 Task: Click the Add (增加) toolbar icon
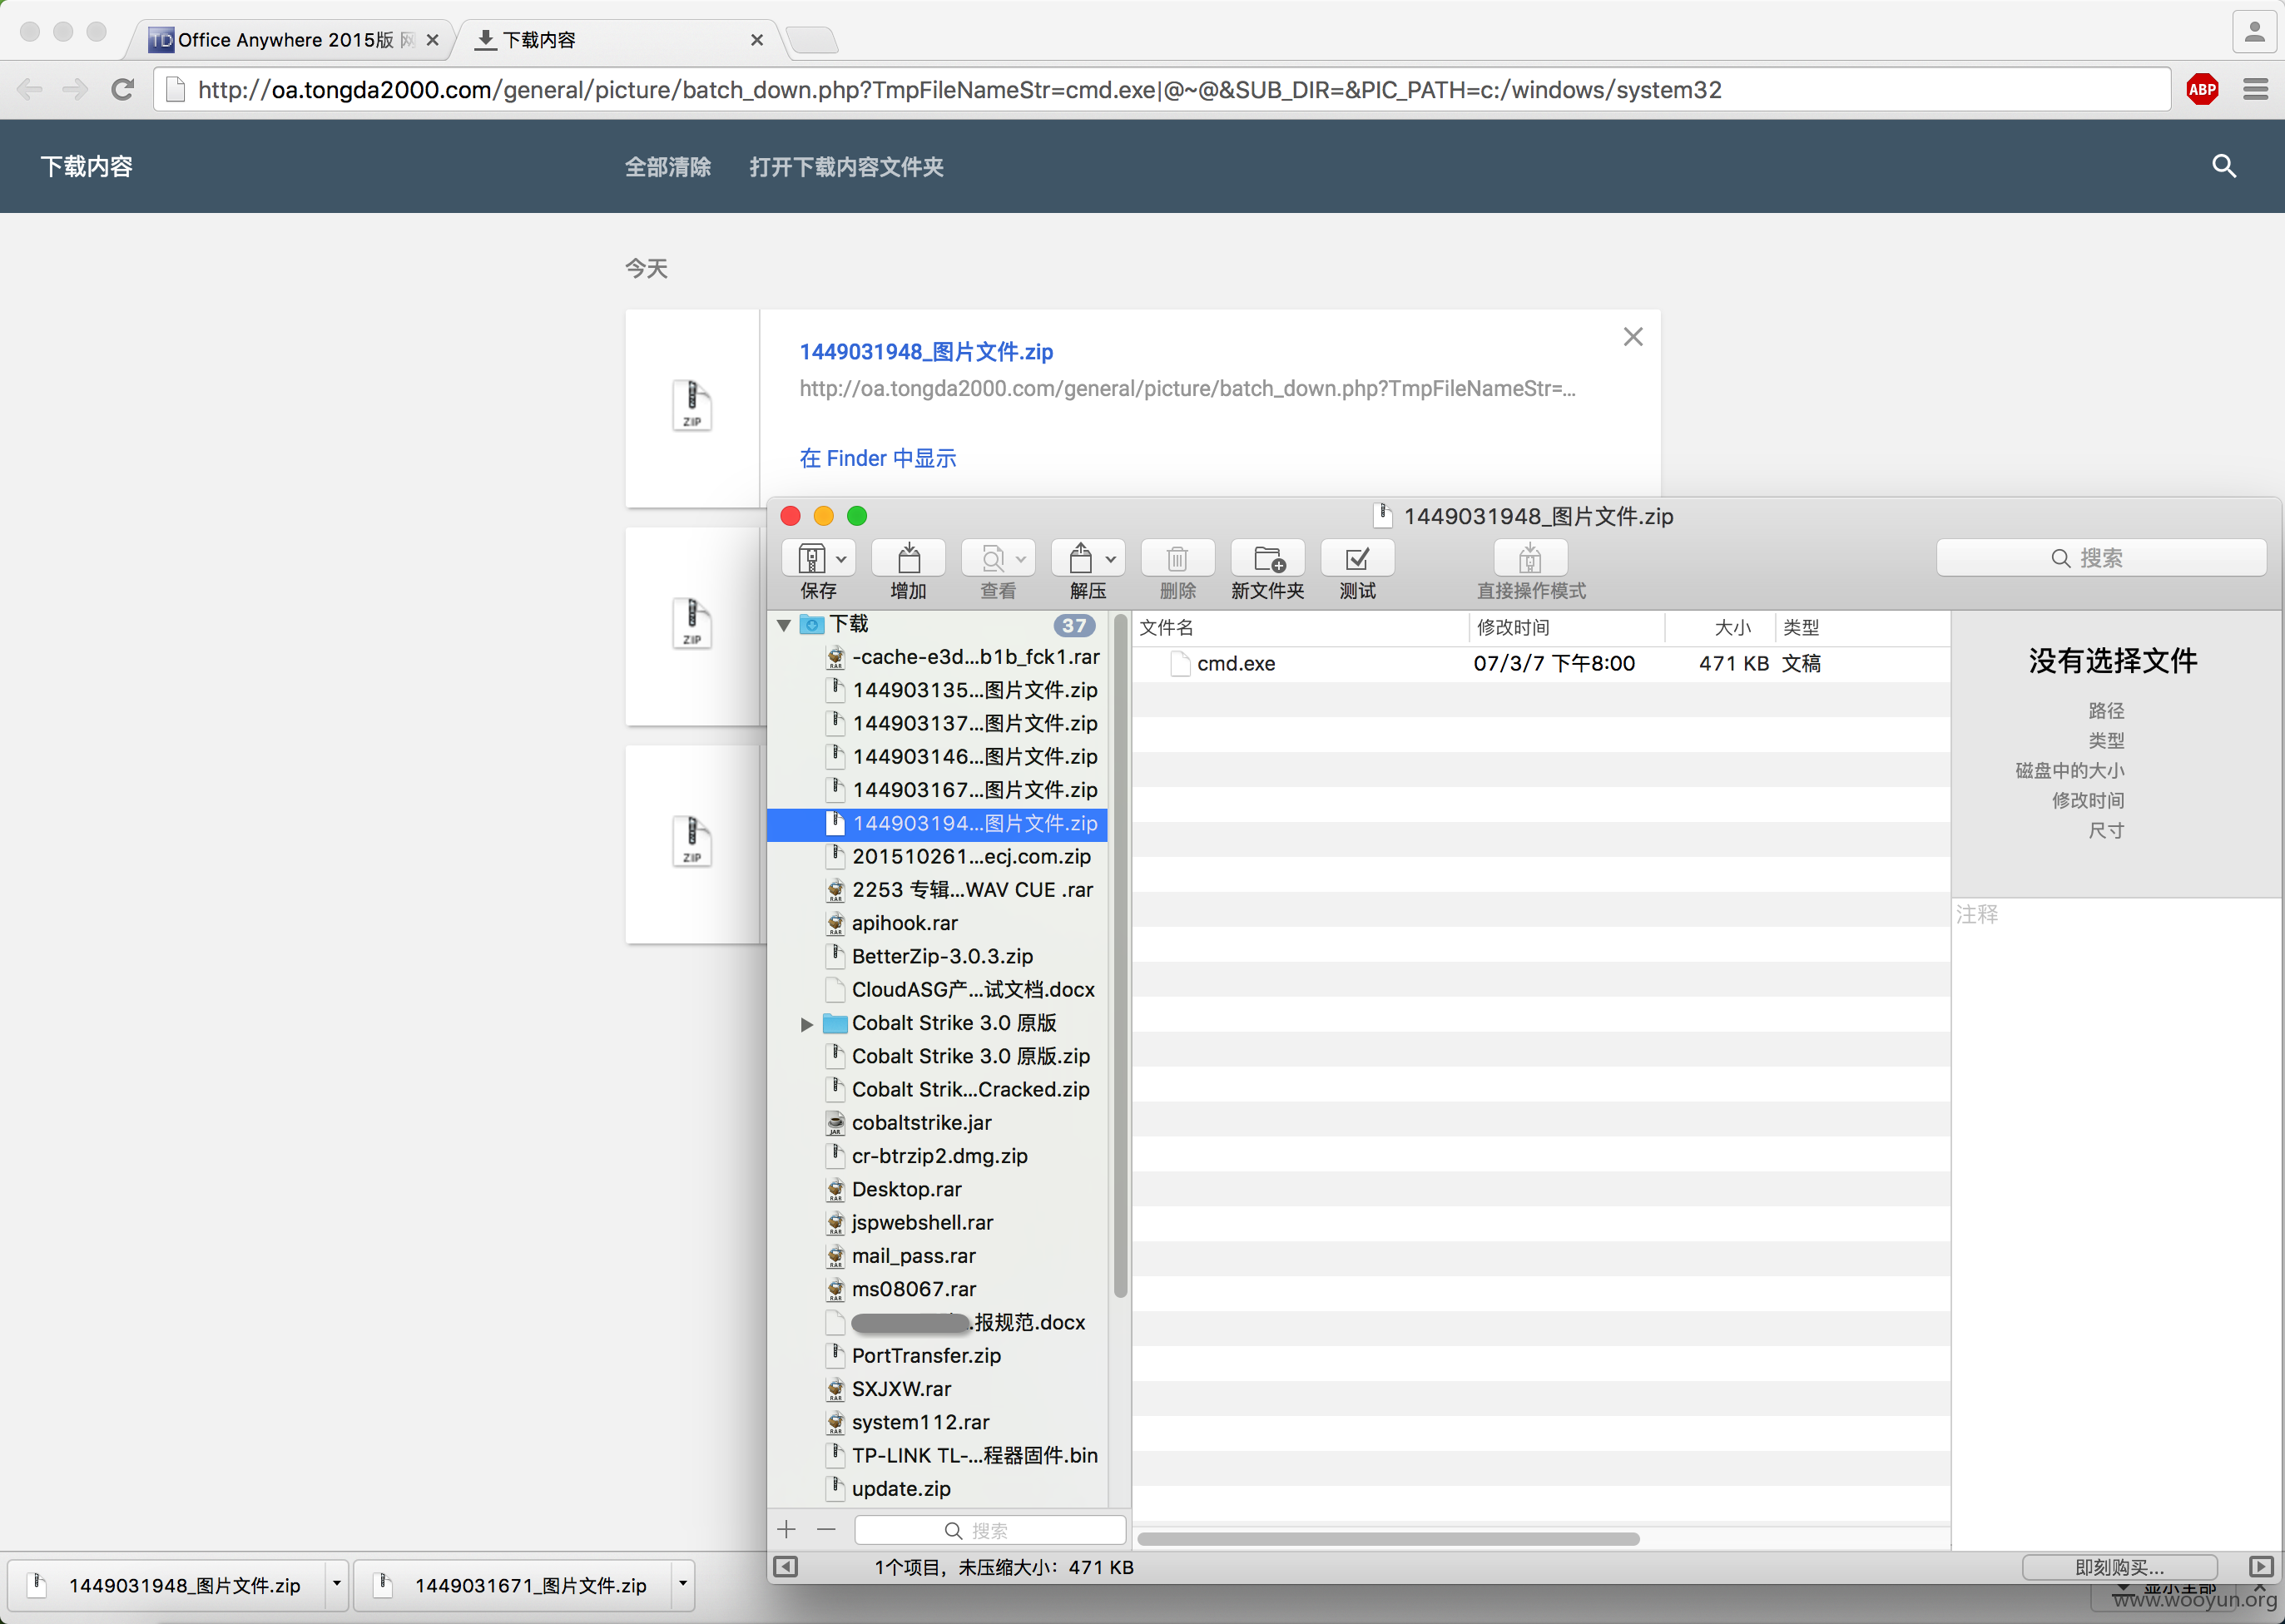pos(908,558)
